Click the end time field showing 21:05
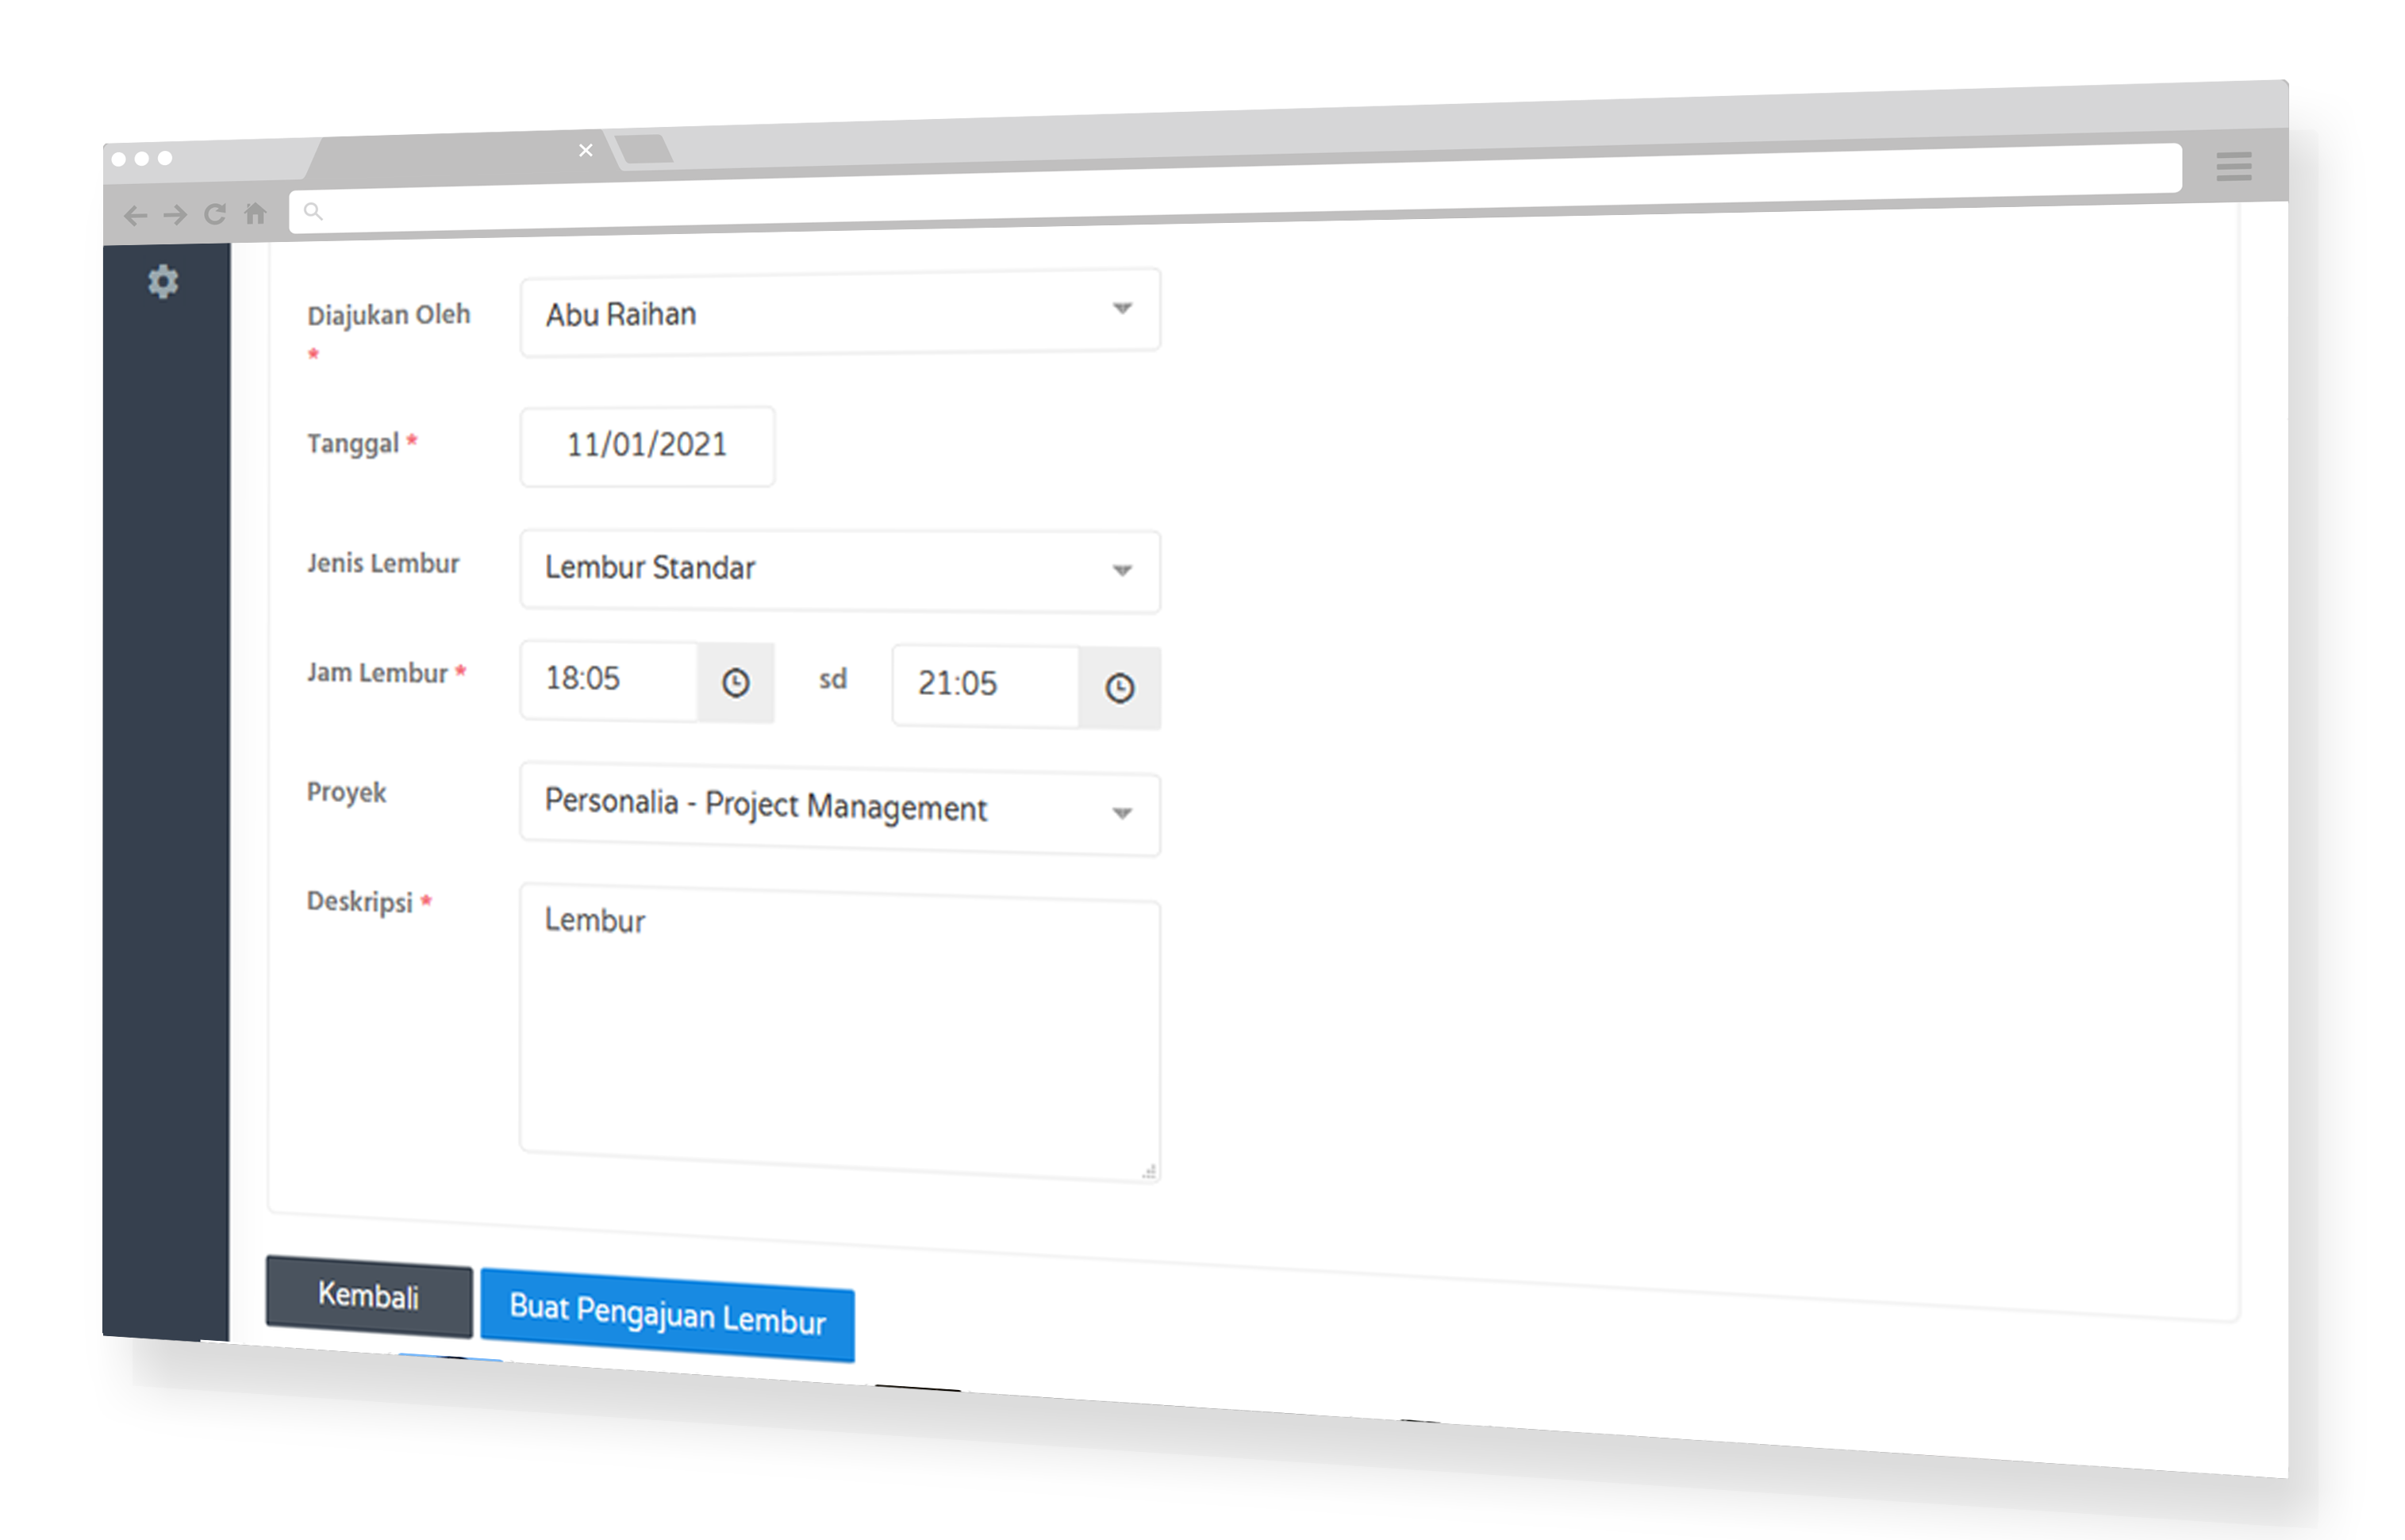The image size is (2405, 1540). (986, 685)
